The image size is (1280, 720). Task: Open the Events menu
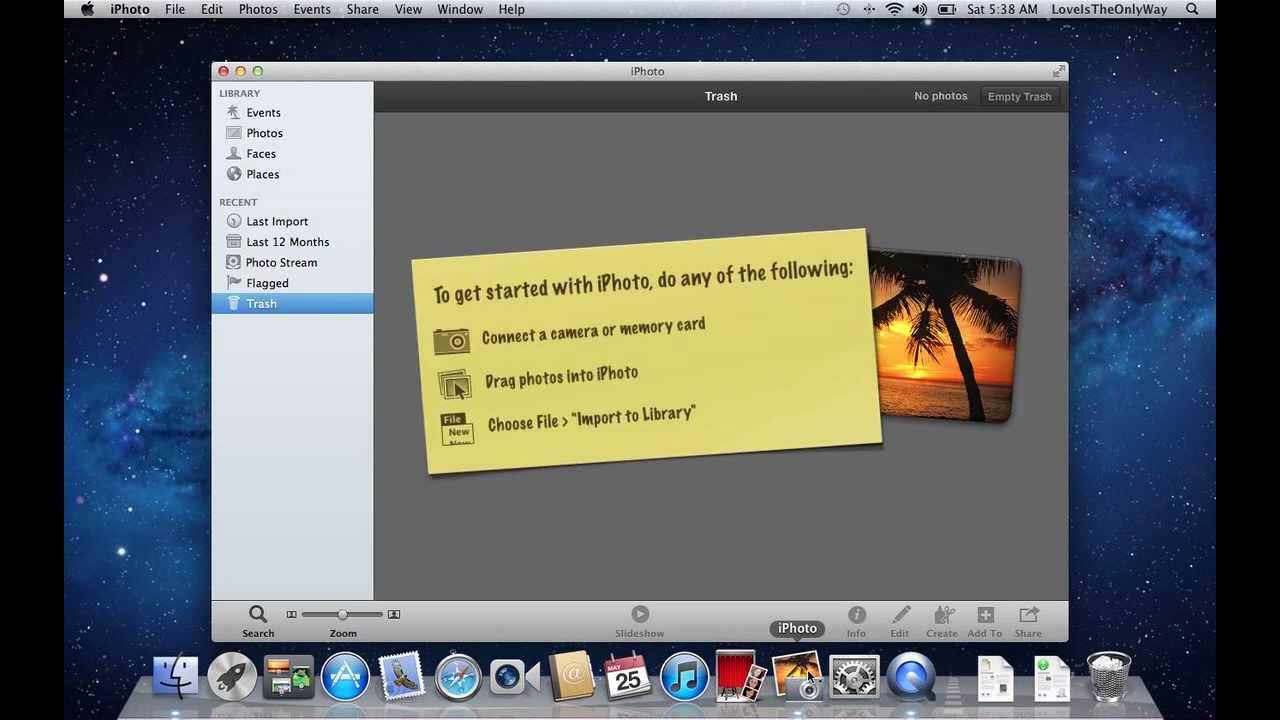click(312, 9)
